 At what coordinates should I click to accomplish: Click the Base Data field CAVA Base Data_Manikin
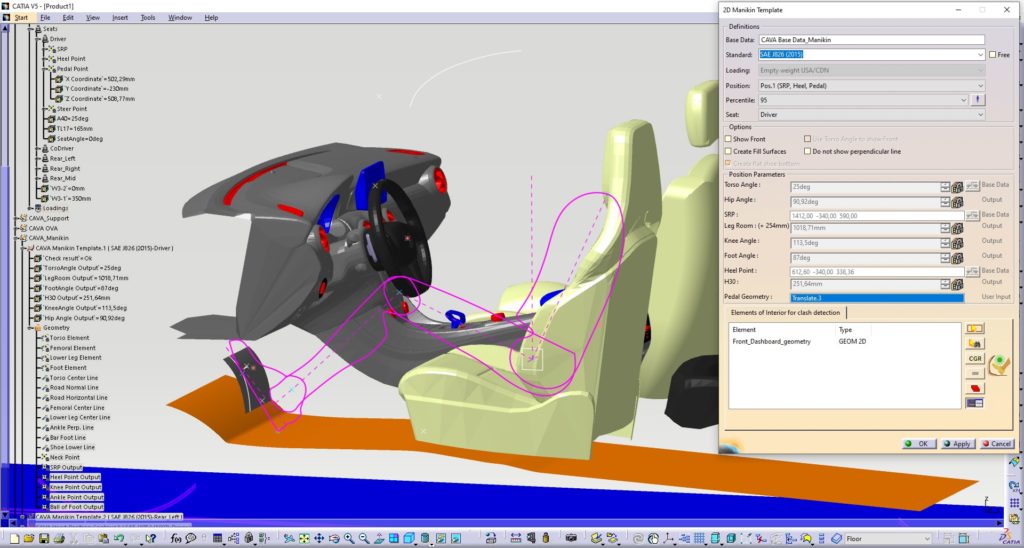(x=871, y=40)
